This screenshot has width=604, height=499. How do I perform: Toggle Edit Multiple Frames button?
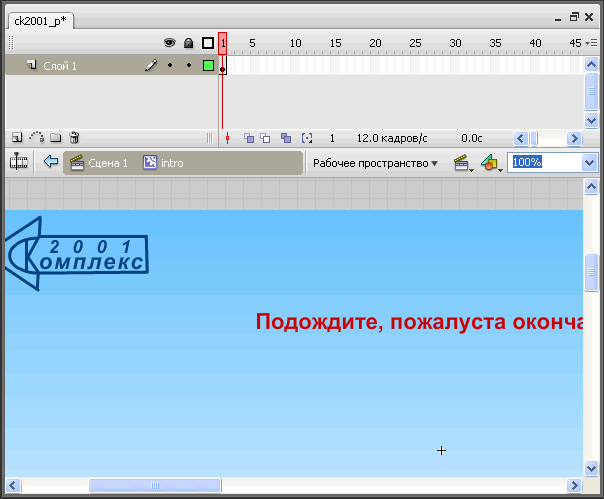(x=286, y=138)
